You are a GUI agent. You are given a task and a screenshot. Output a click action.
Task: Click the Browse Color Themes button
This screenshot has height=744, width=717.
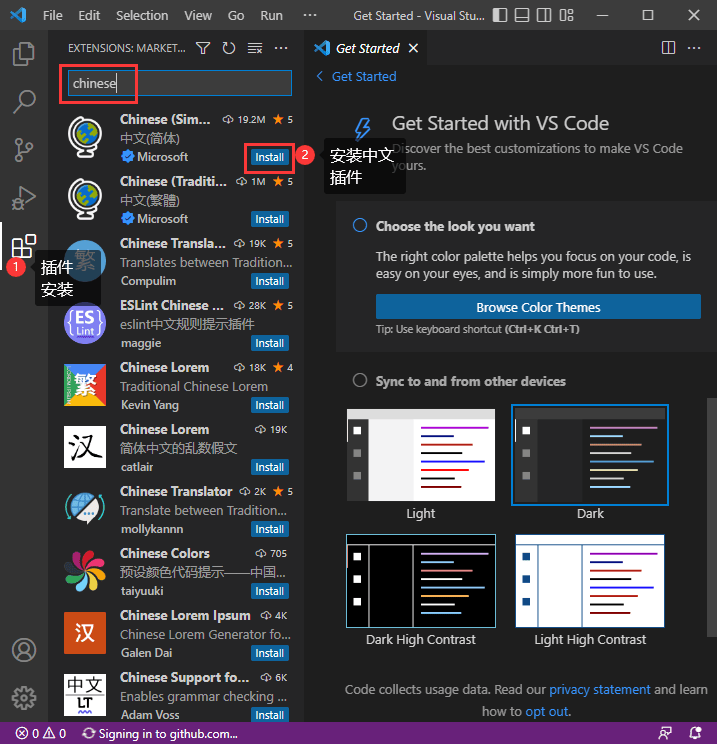[538, 307]
